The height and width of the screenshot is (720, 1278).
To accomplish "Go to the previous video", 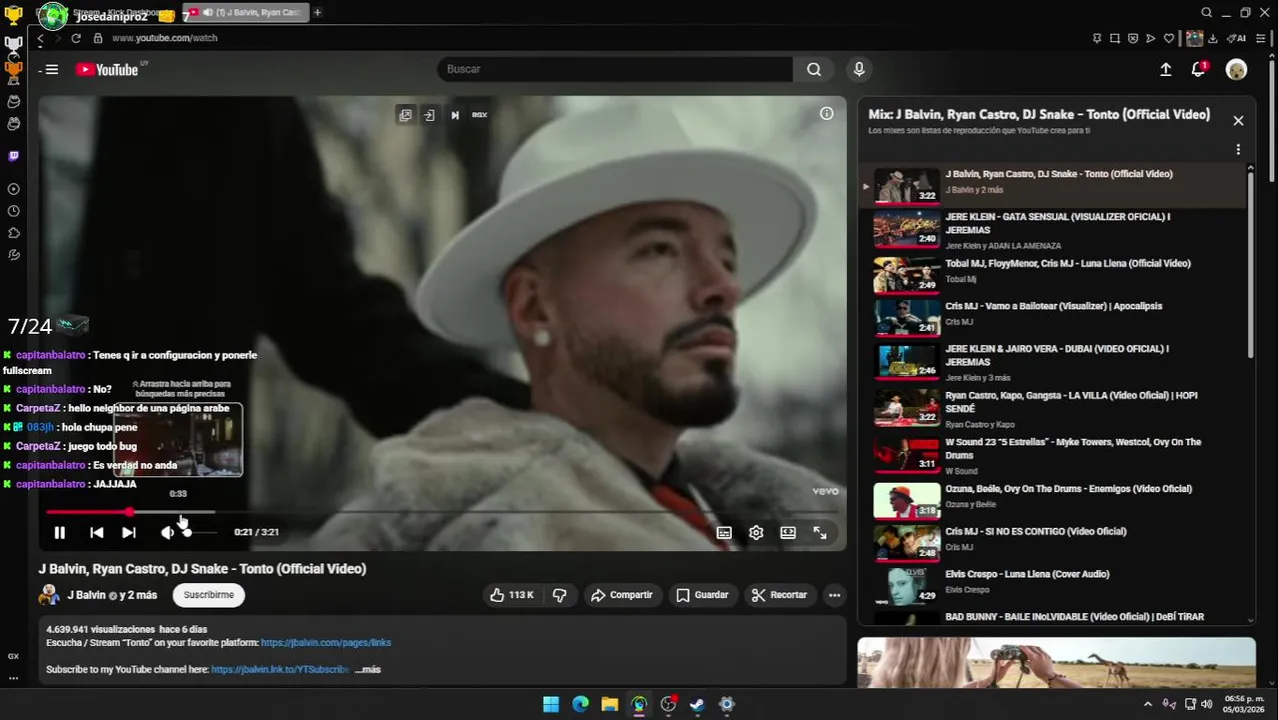I will (x=97, y=533).
